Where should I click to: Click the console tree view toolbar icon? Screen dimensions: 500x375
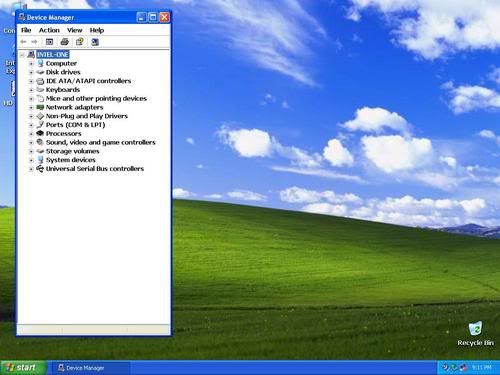click(49, 42)
